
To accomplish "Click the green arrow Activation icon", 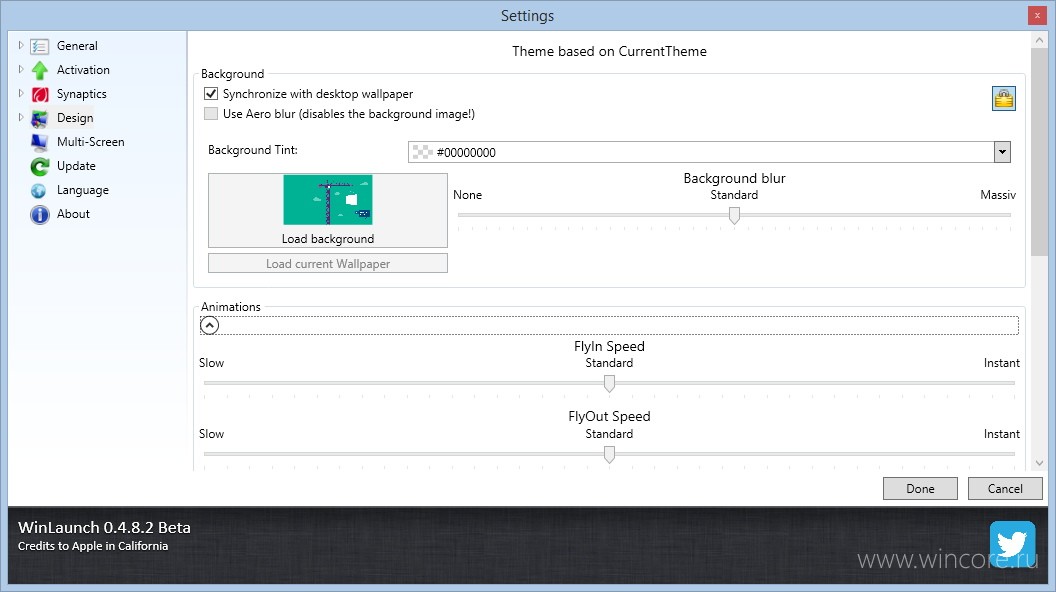I will [40, 70].
